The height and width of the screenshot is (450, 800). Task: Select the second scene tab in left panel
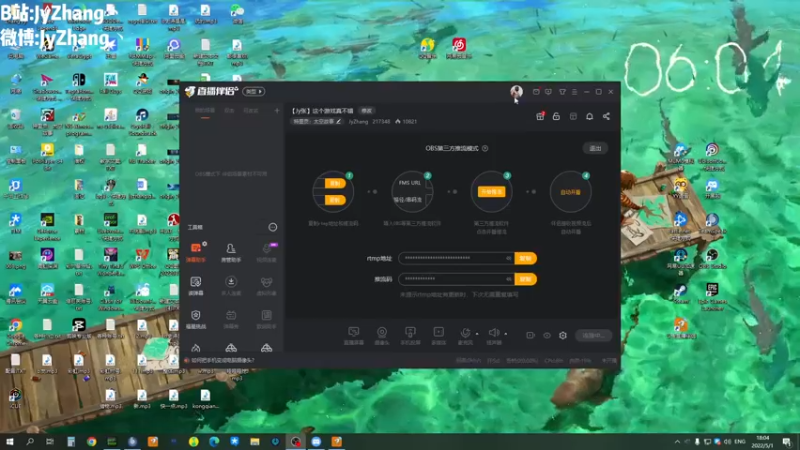coord(229,111)
